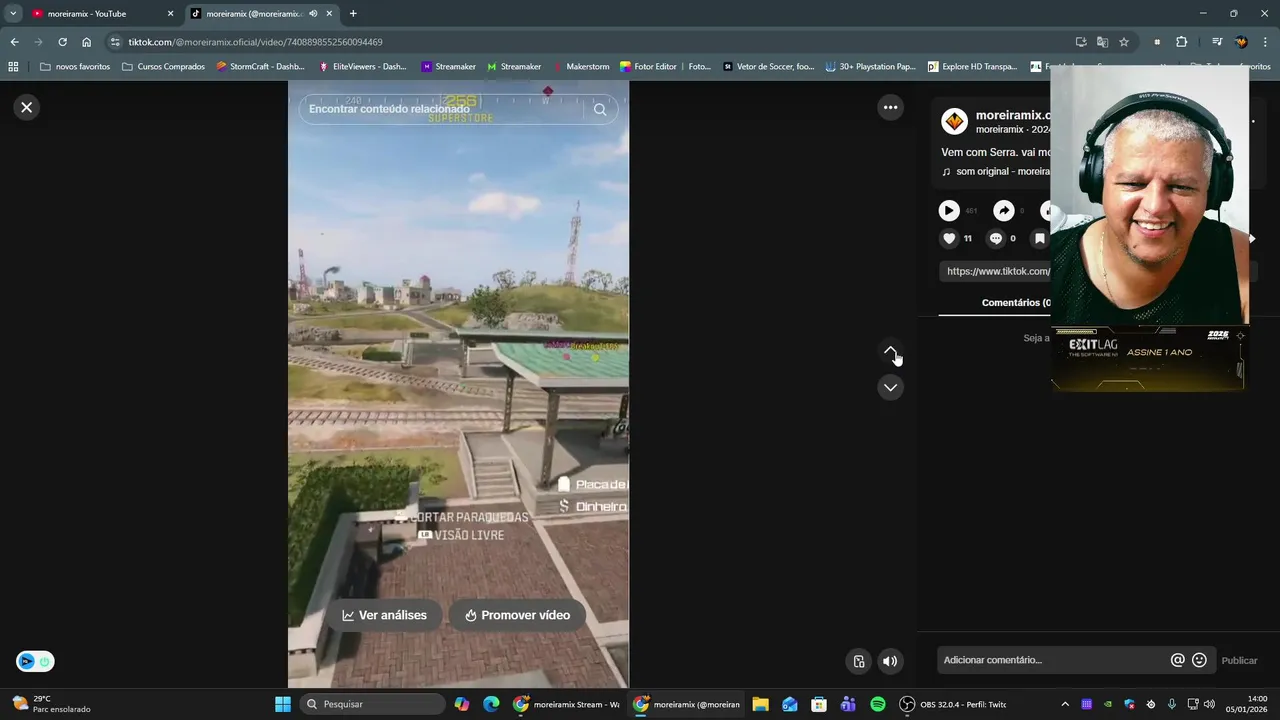Open Microsoft Store from the taskbar
The height and width of the screenshot is (720, 1280).
[819, 704]
